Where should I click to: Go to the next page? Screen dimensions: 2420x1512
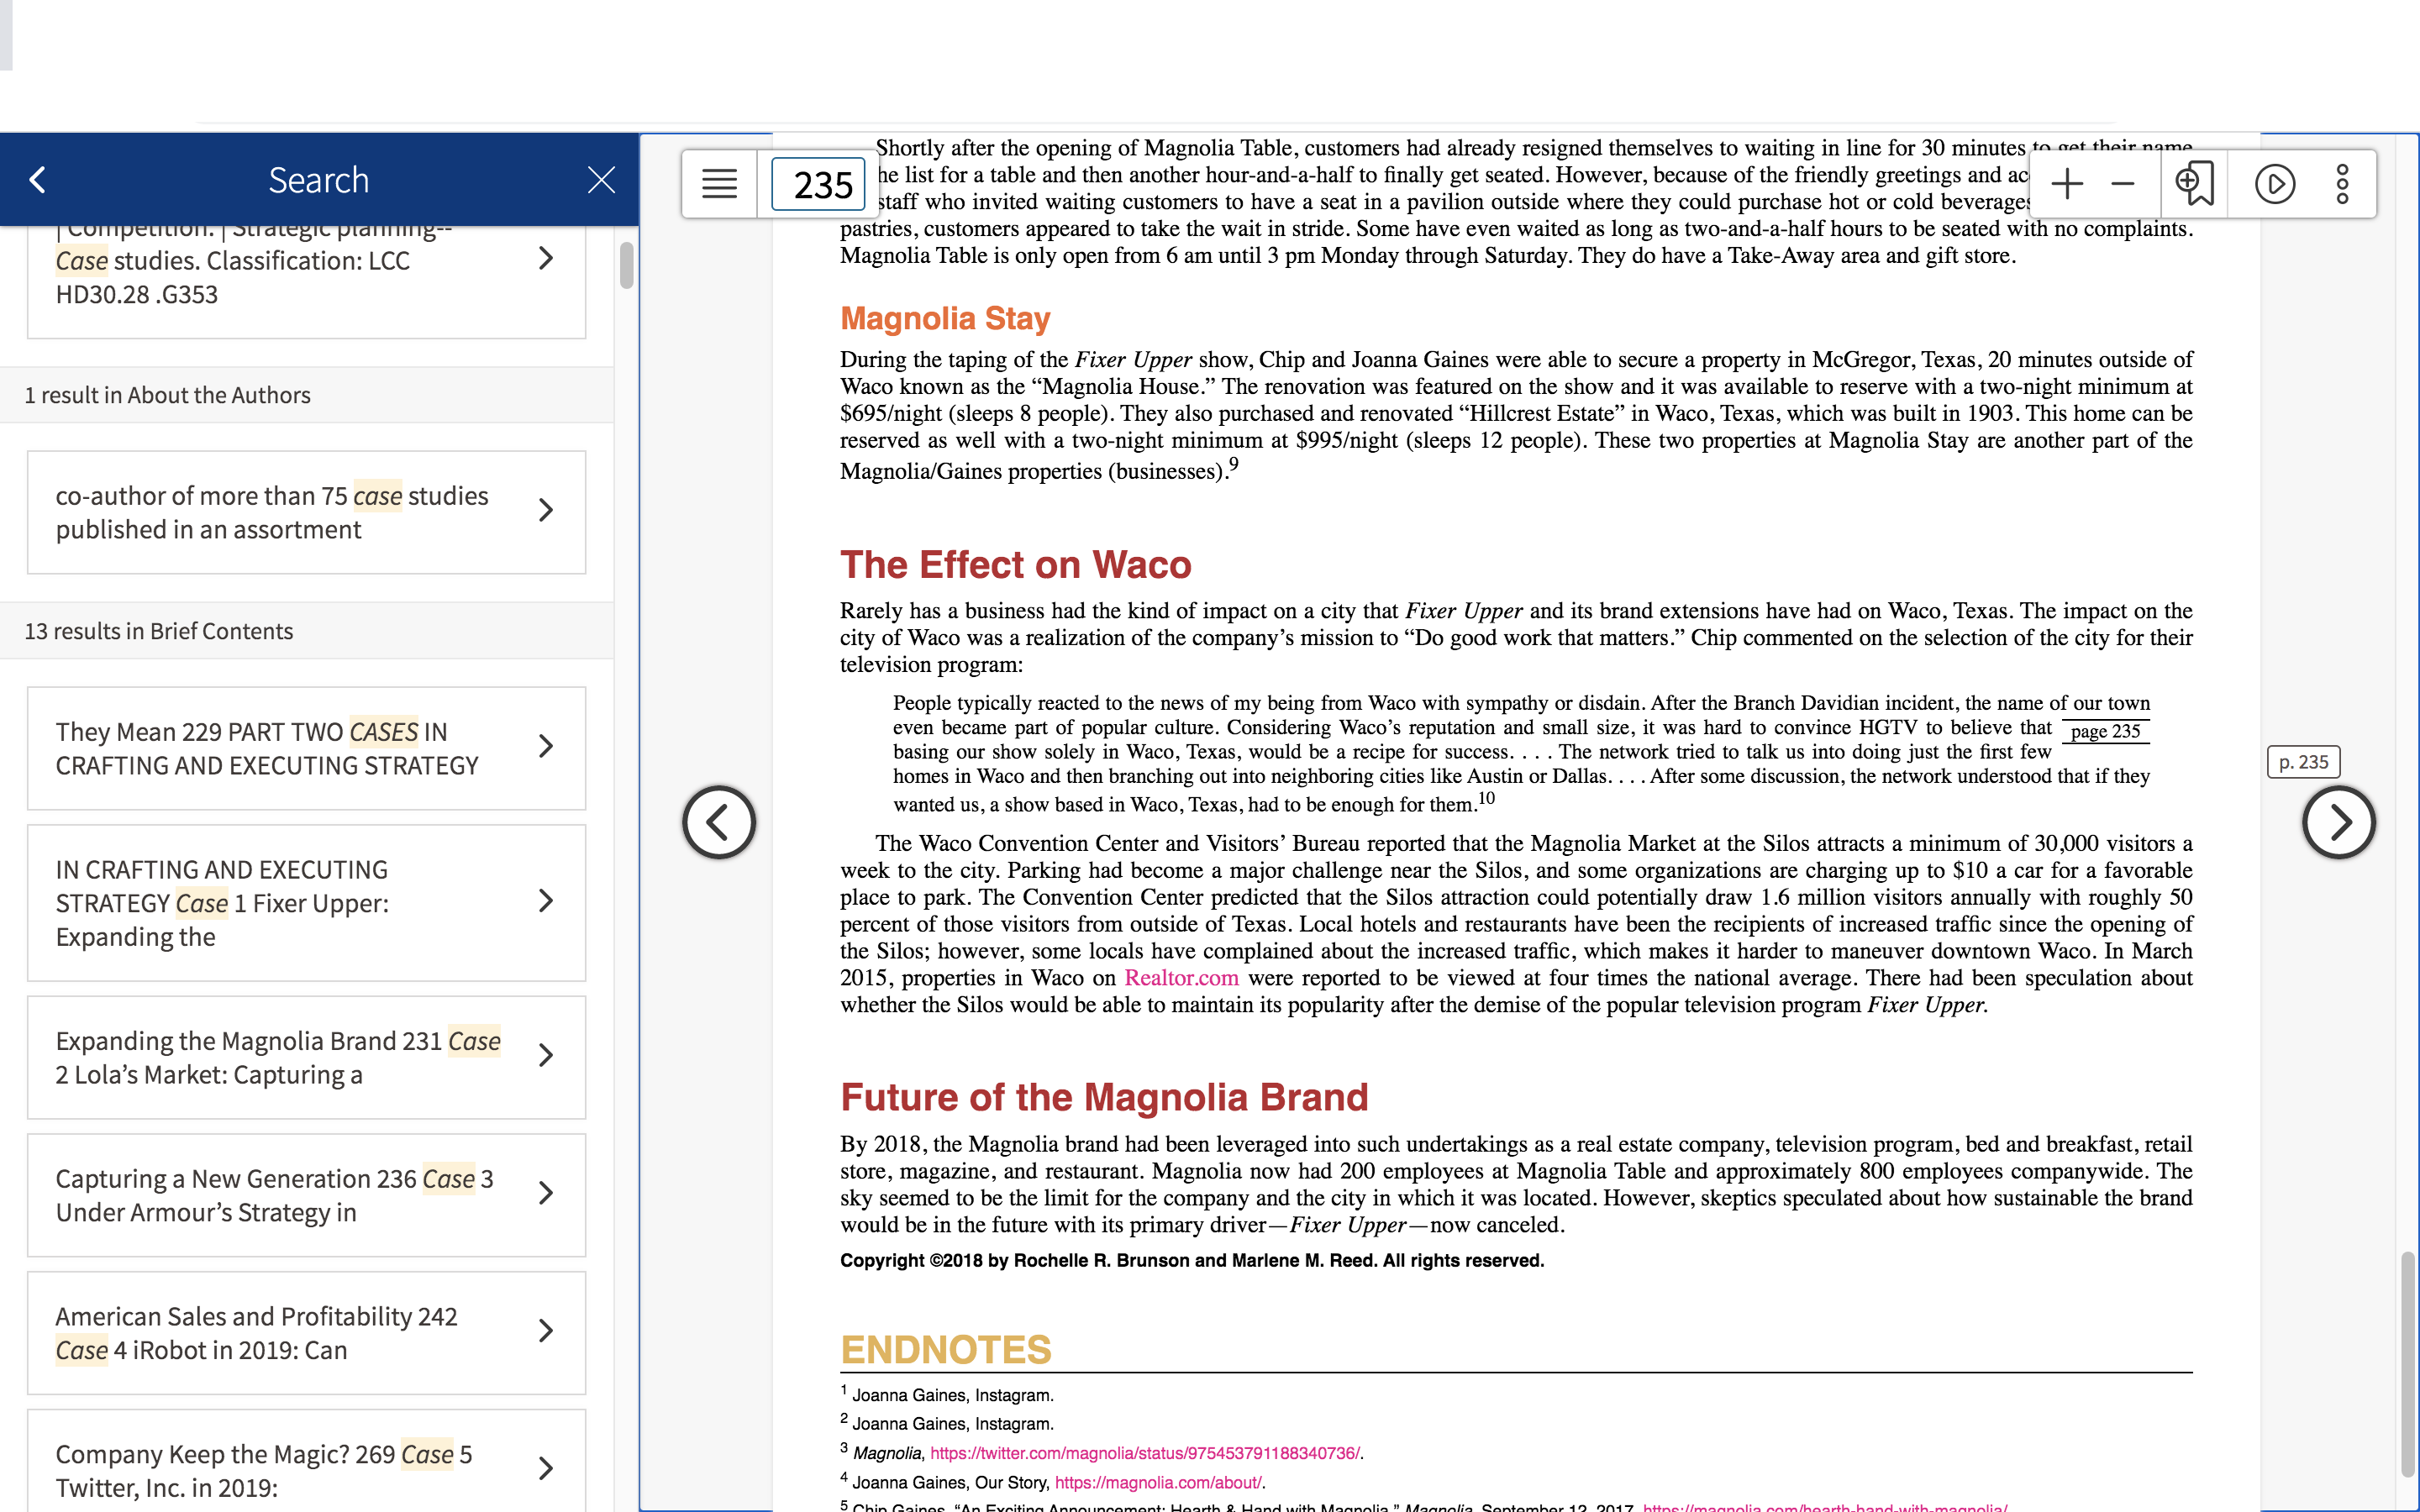(2338, 822)
